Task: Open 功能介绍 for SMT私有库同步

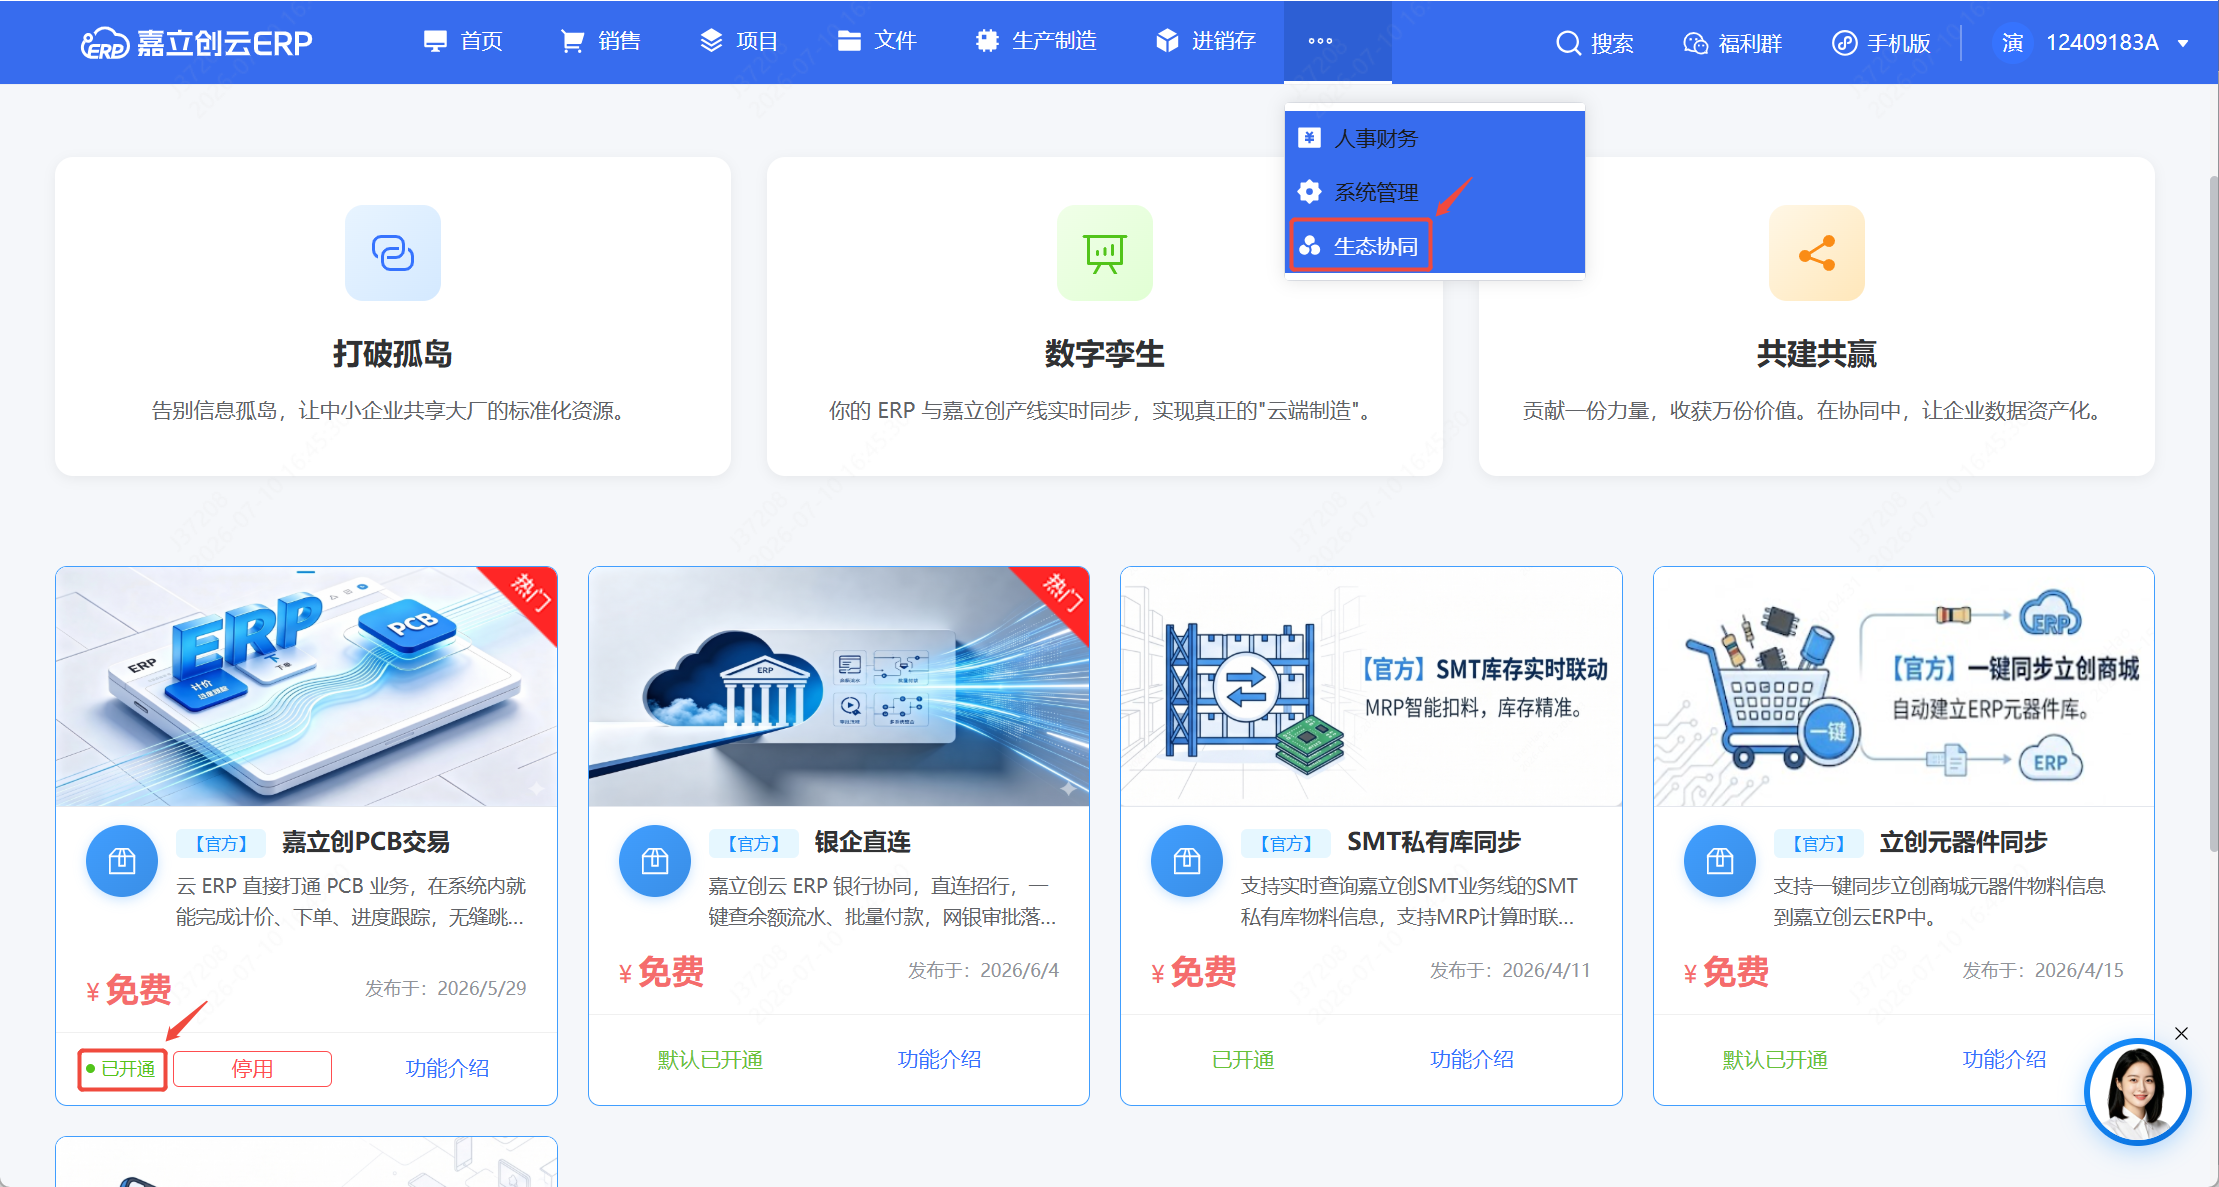Action: click(1472, 1060)
